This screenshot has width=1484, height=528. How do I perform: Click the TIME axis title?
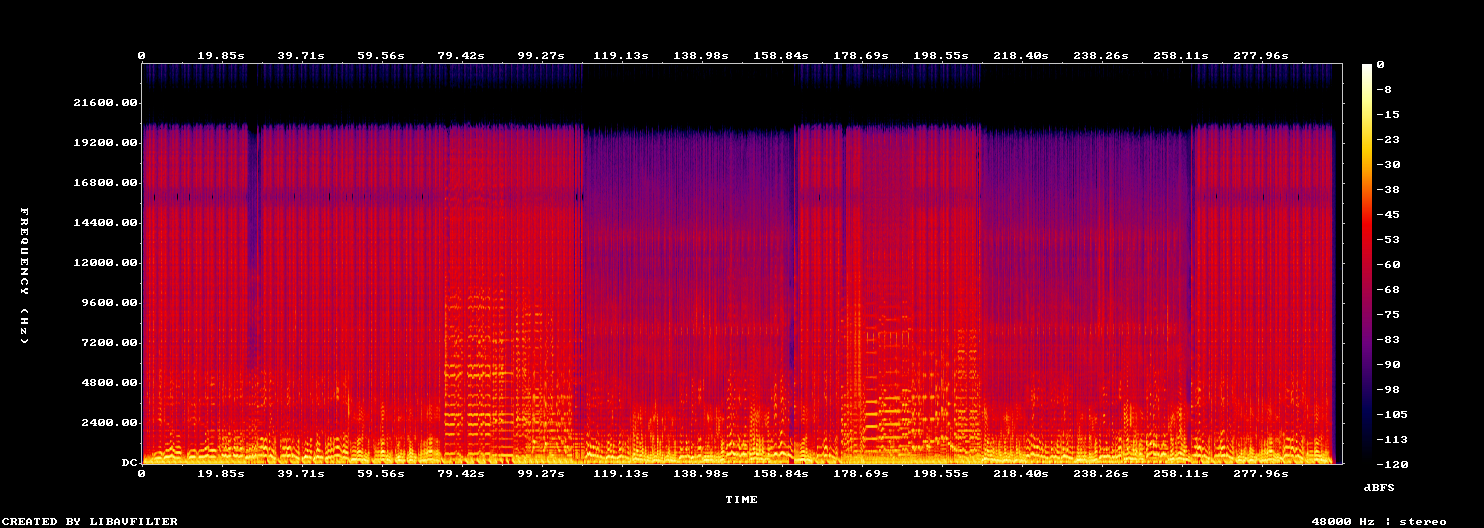[x=741, y=499]
